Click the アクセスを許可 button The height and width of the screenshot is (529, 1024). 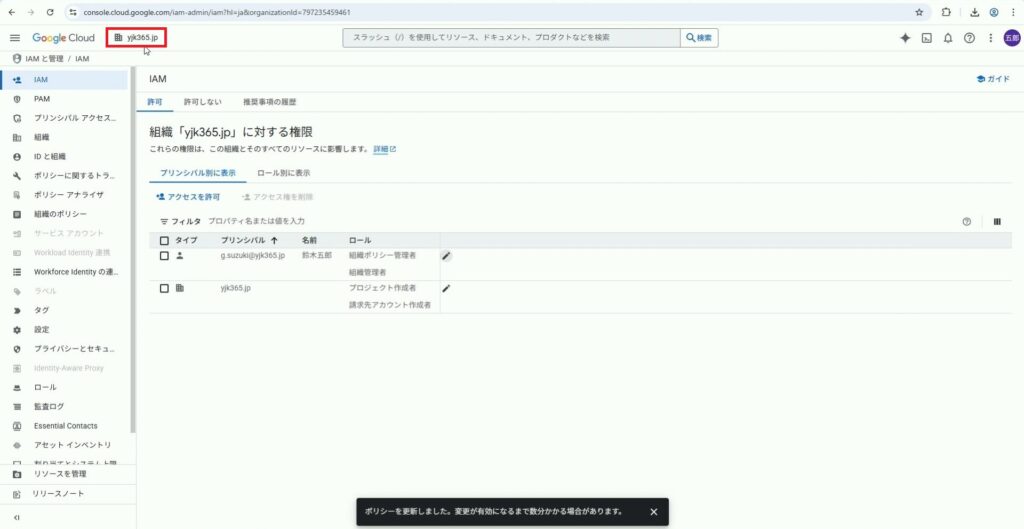click(x=188, y=197)
